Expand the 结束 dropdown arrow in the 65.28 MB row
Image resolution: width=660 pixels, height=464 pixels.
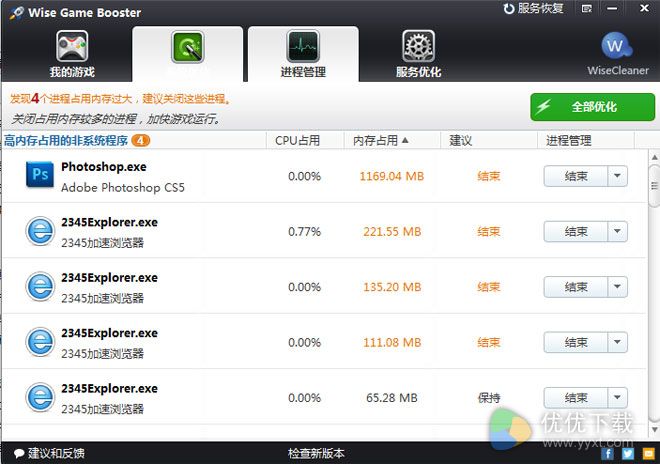click(x=617, y=398)
